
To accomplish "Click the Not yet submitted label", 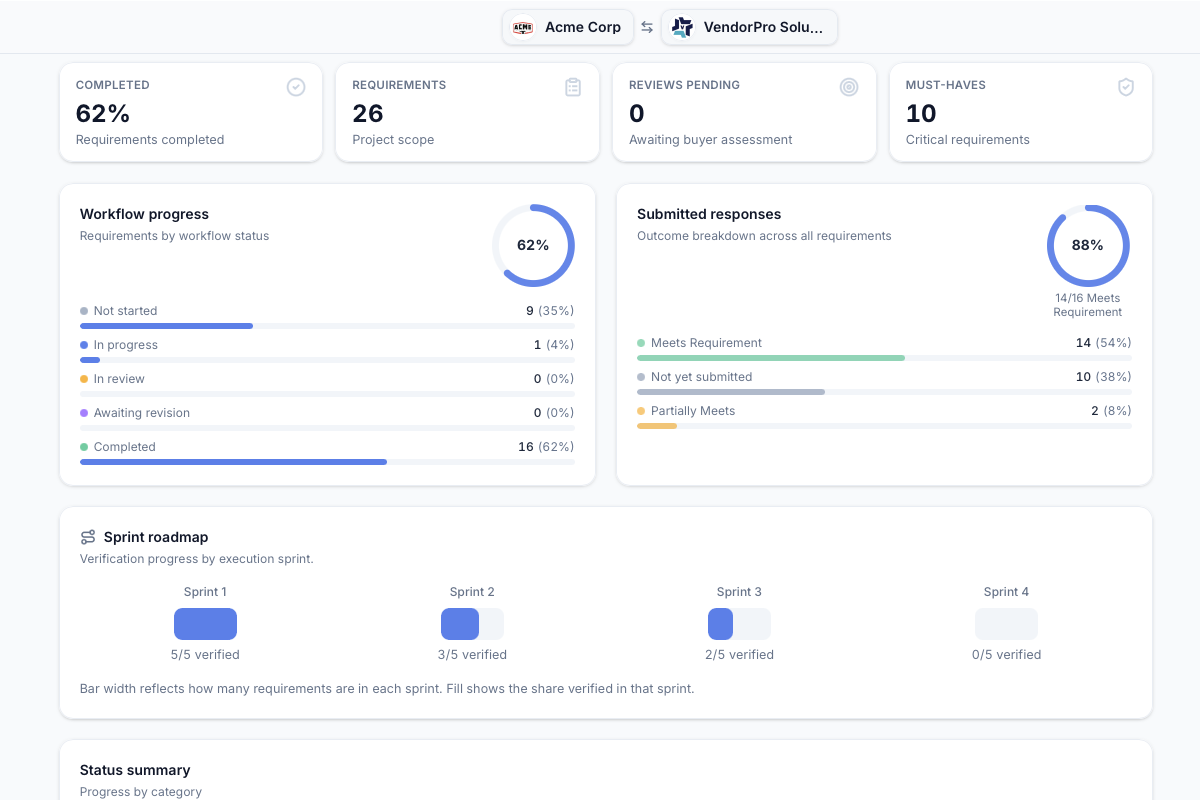I will click(x=701, y=377).
